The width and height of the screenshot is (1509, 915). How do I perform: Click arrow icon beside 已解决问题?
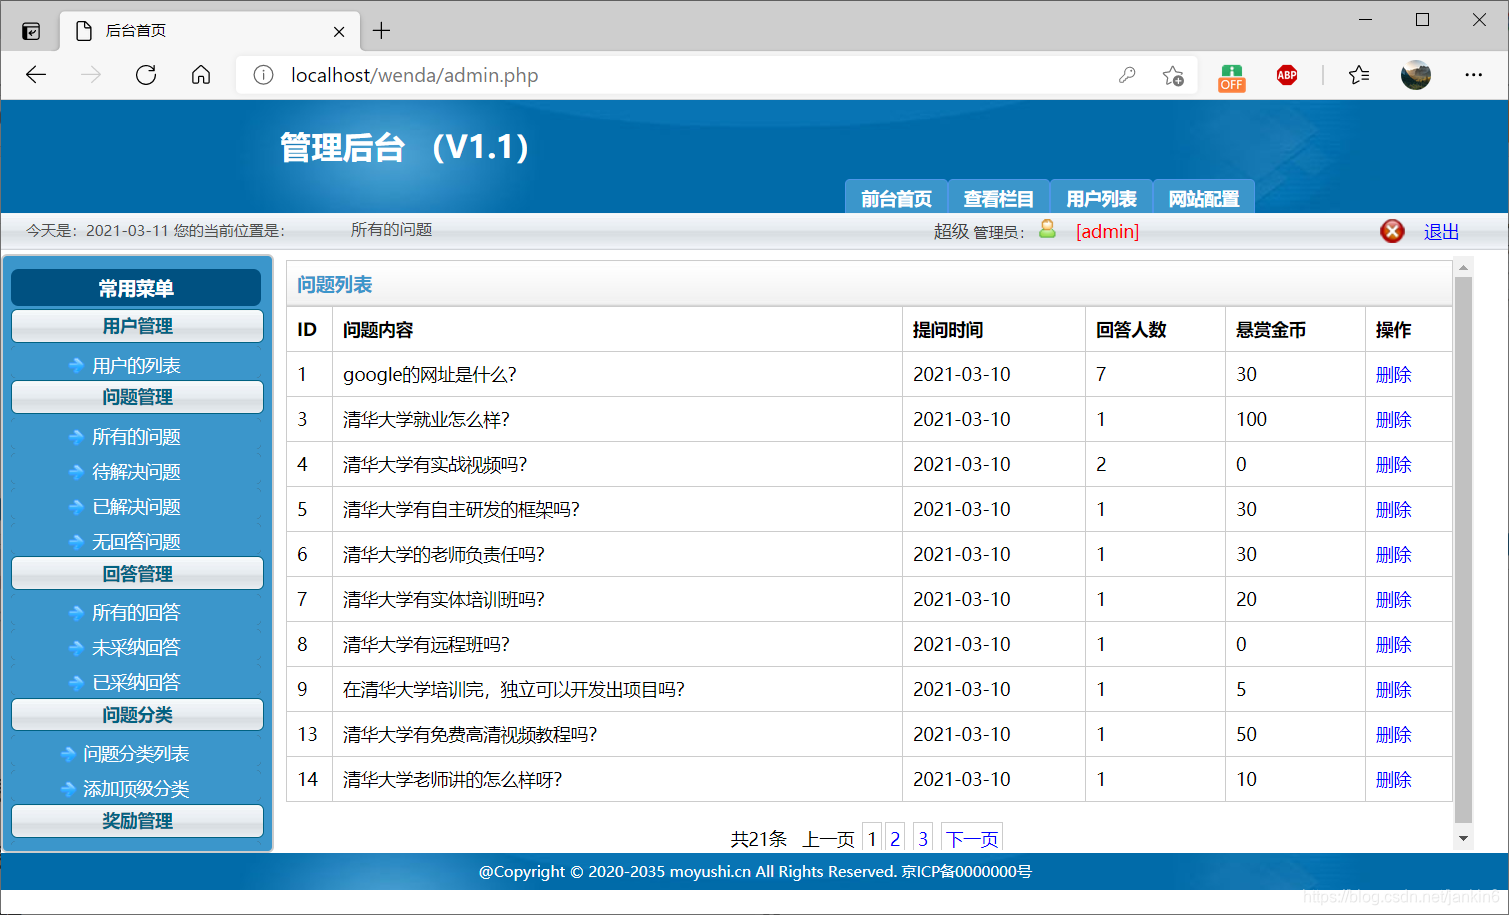(x=76, y=507)
